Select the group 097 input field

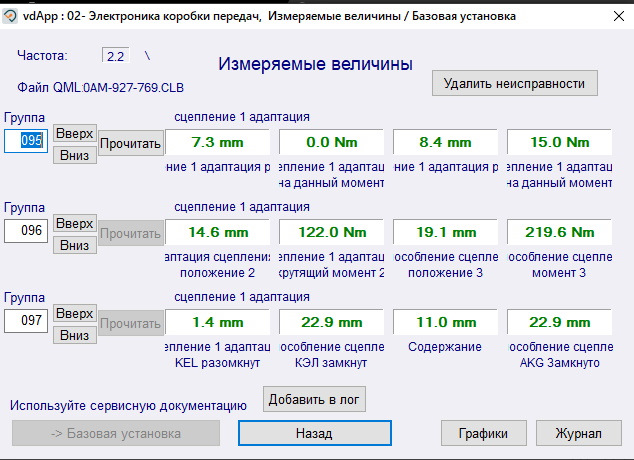click(x=26, y=321)
